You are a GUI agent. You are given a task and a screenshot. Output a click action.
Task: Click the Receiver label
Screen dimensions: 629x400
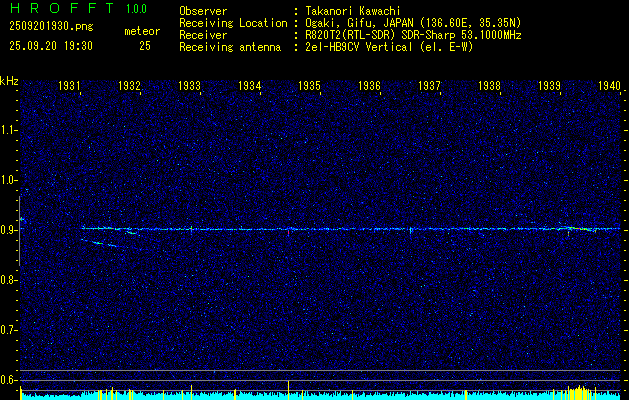[x=203, y=35]
